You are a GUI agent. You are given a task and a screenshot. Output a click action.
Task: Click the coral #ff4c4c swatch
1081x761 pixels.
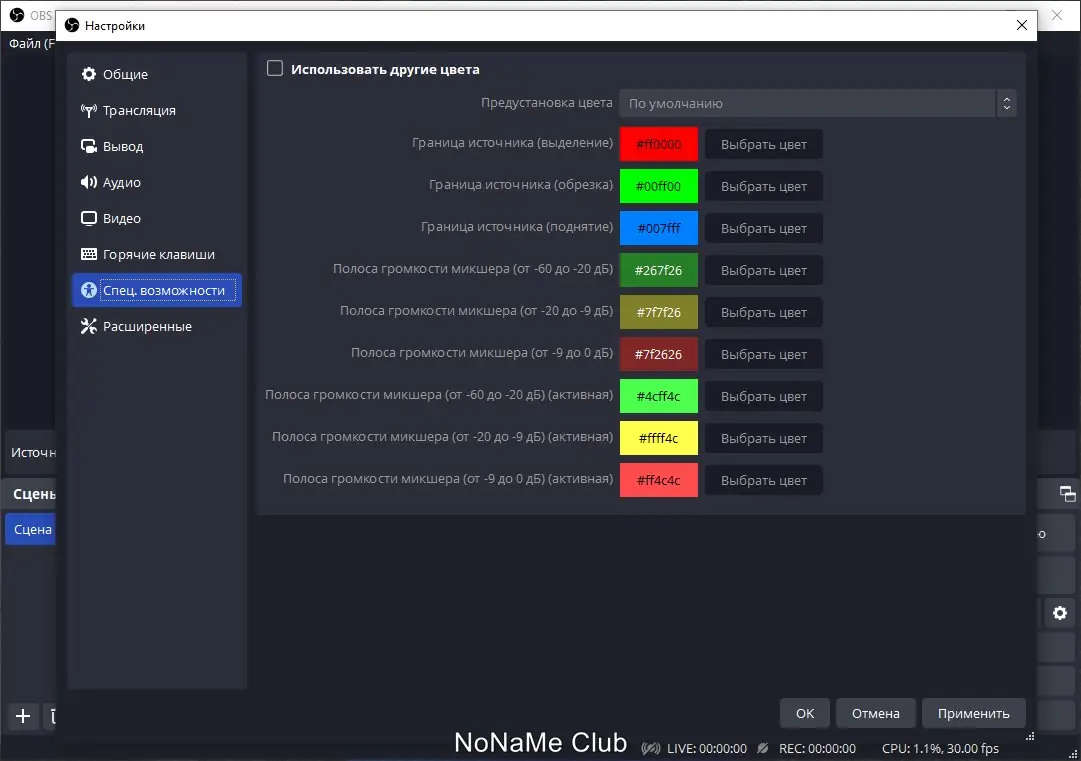(658, 480)
